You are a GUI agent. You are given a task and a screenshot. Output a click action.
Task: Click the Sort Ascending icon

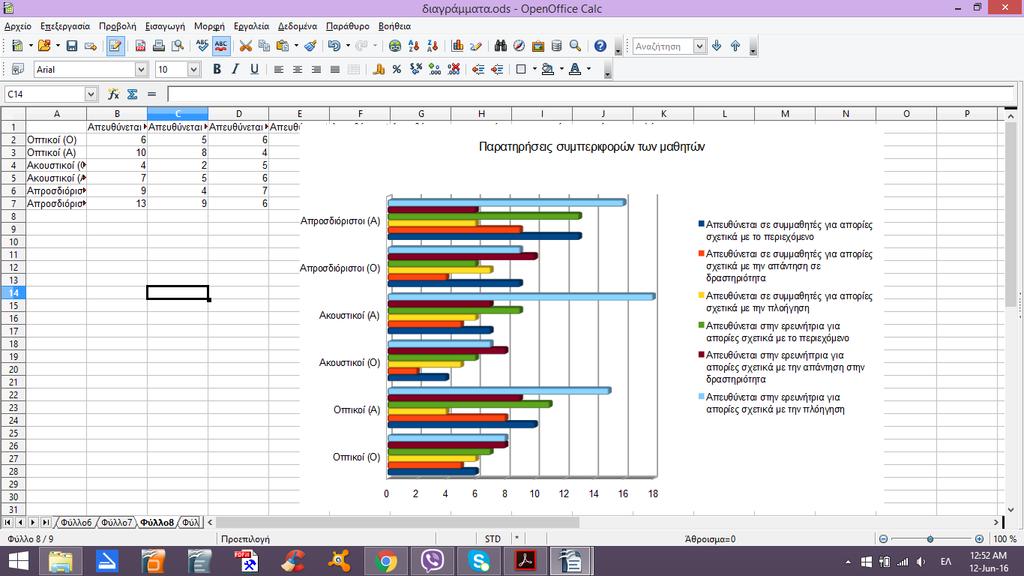click(413, 46)
